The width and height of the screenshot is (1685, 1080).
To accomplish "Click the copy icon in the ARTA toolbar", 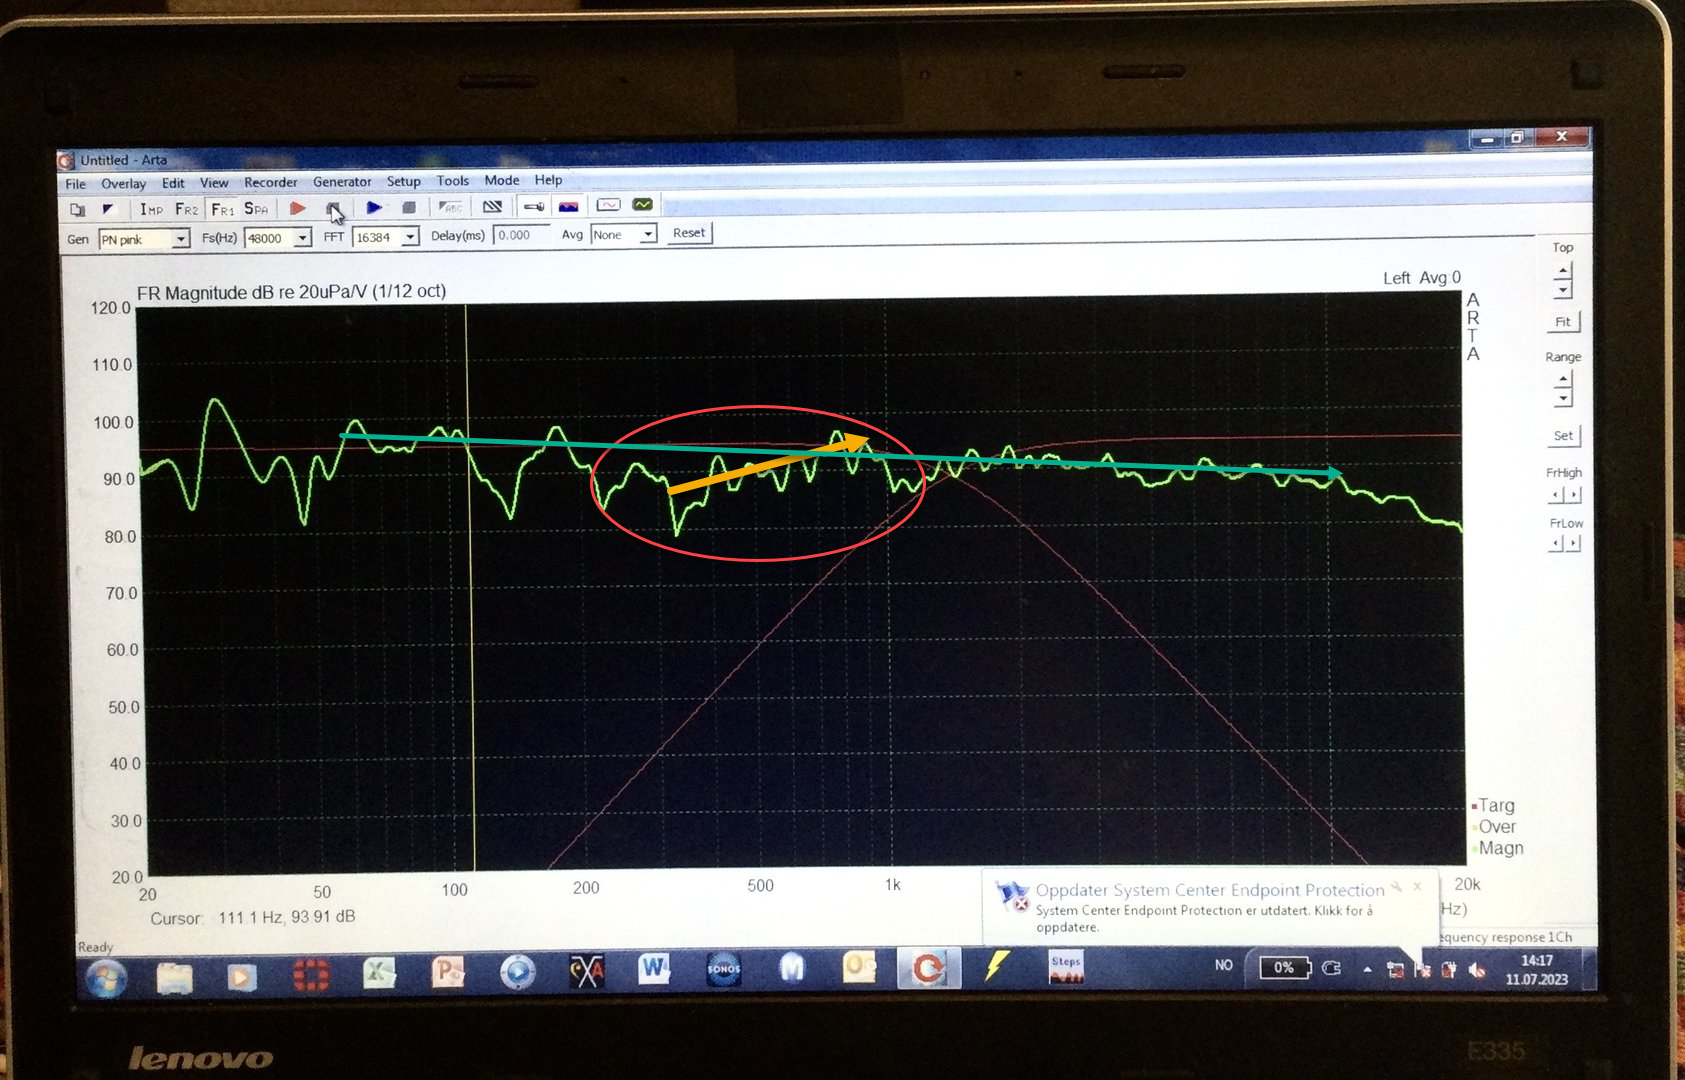I will click(x=77, y=209).
